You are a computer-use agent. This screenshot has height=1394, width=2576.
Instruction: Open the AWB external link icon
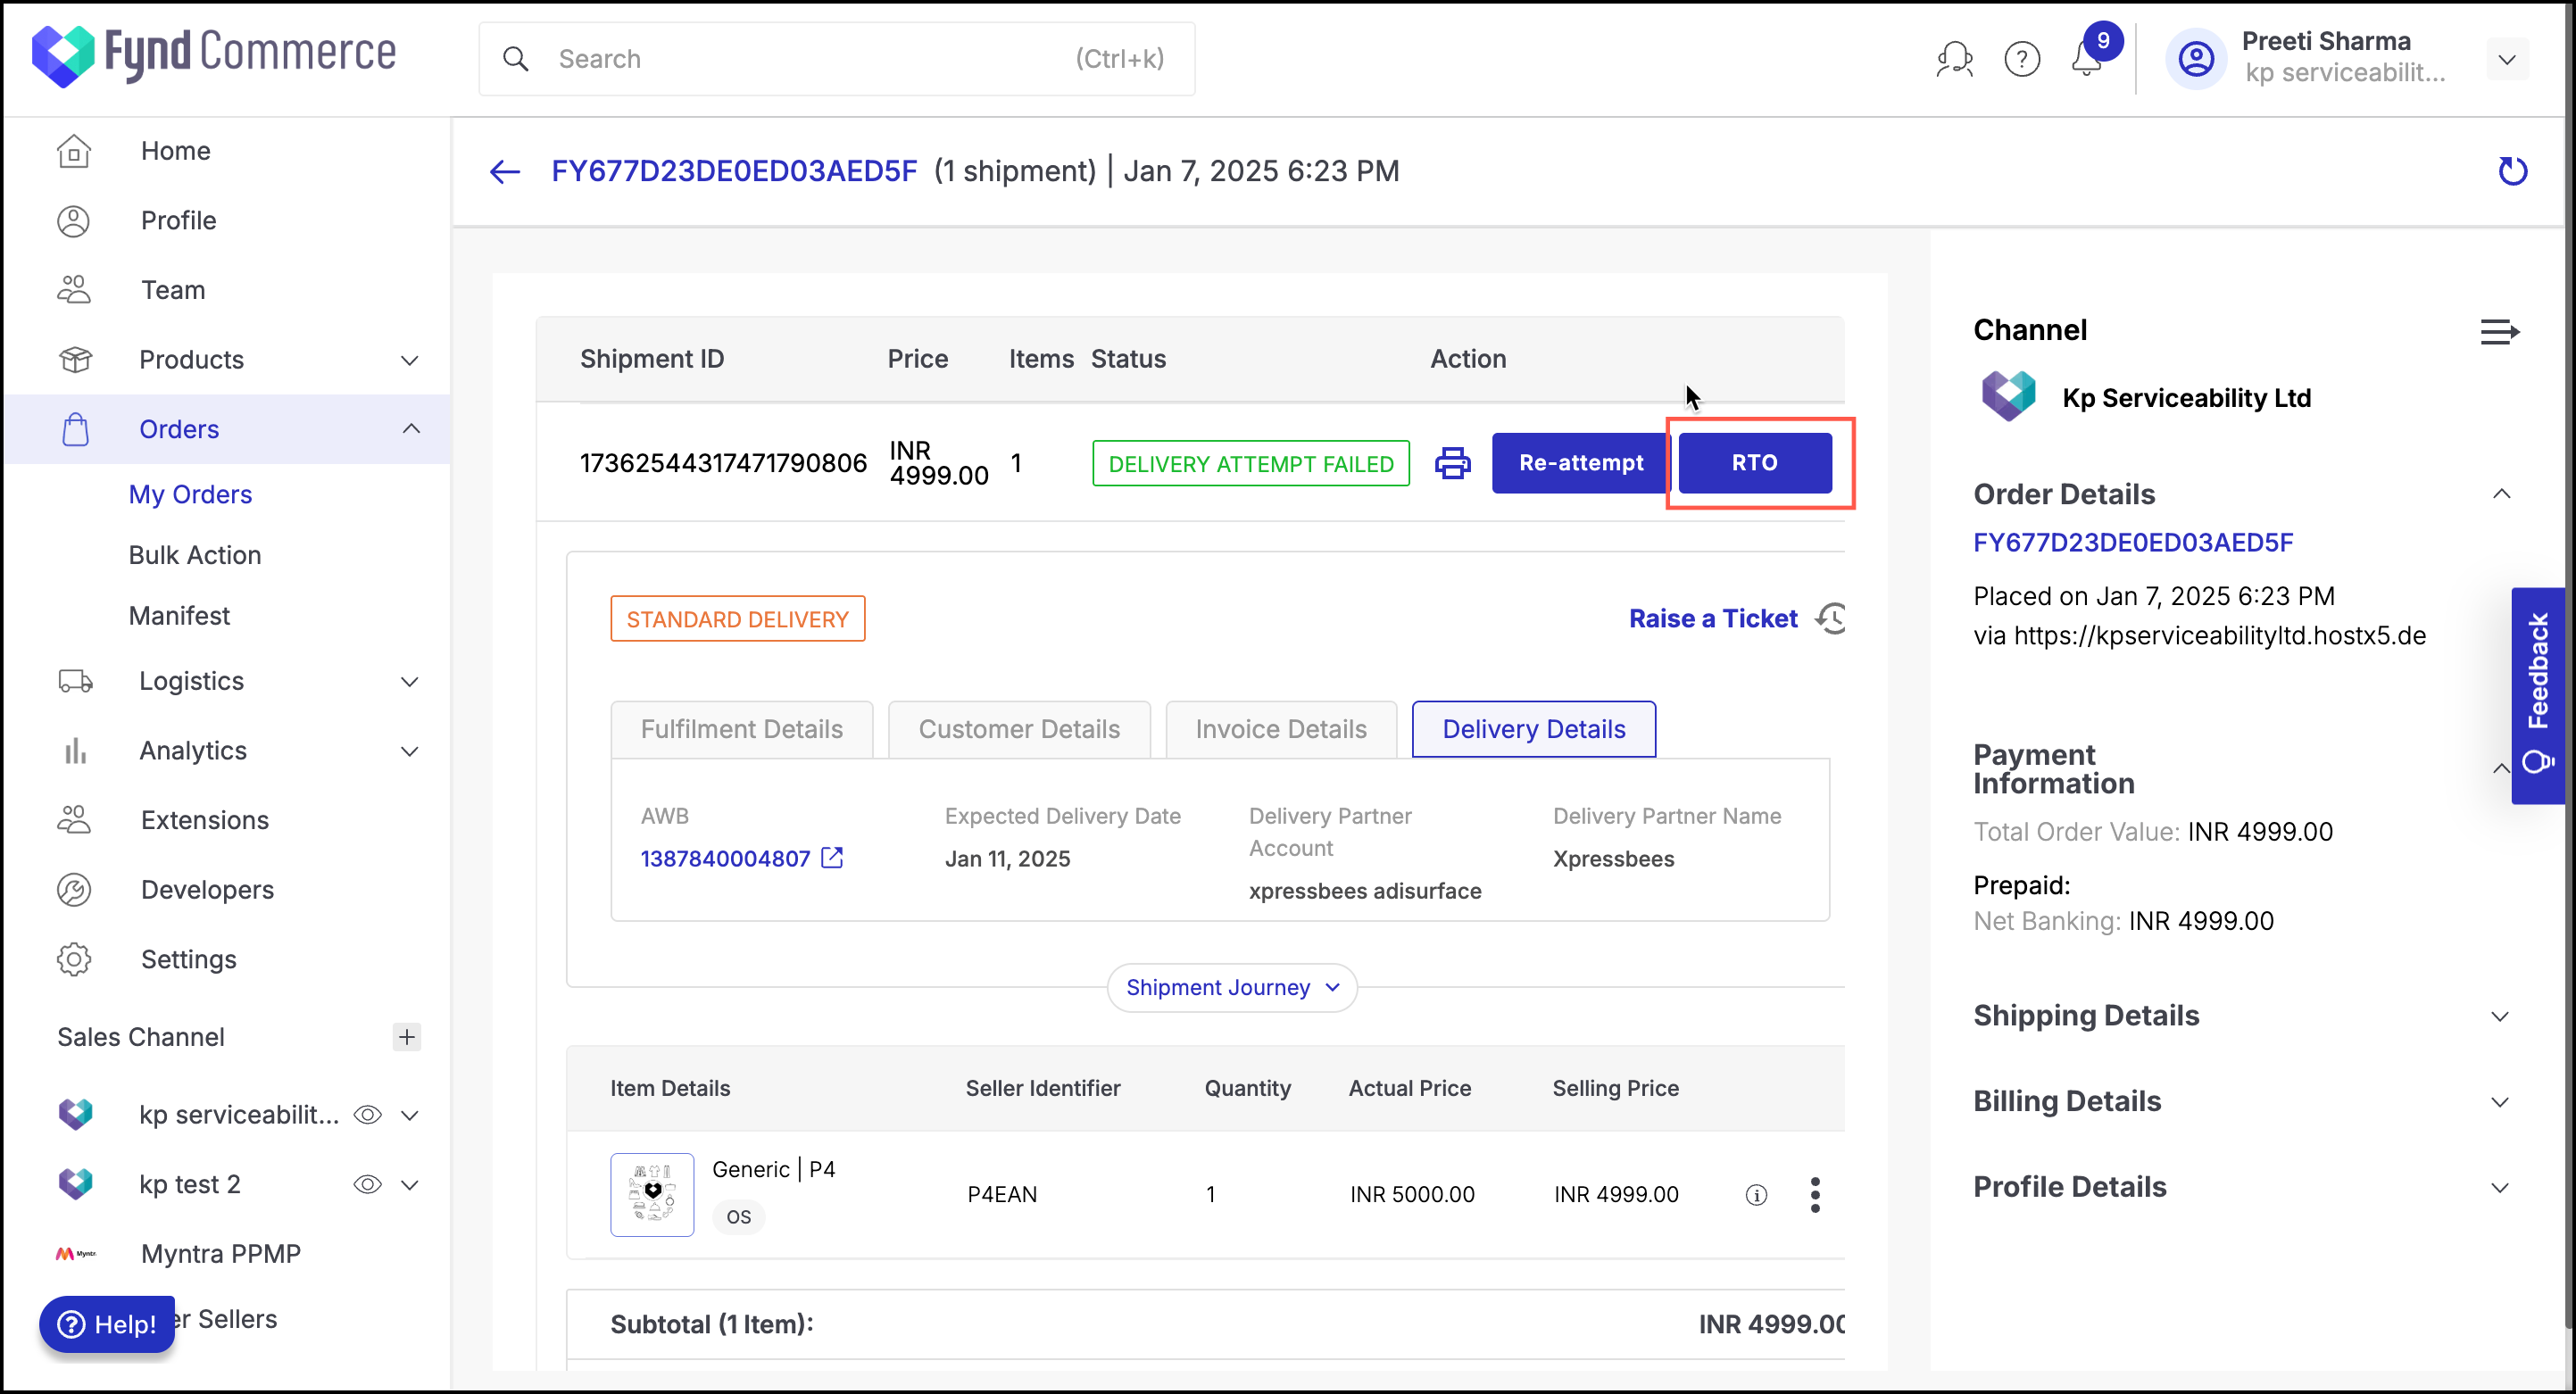(x=832, y=858)
